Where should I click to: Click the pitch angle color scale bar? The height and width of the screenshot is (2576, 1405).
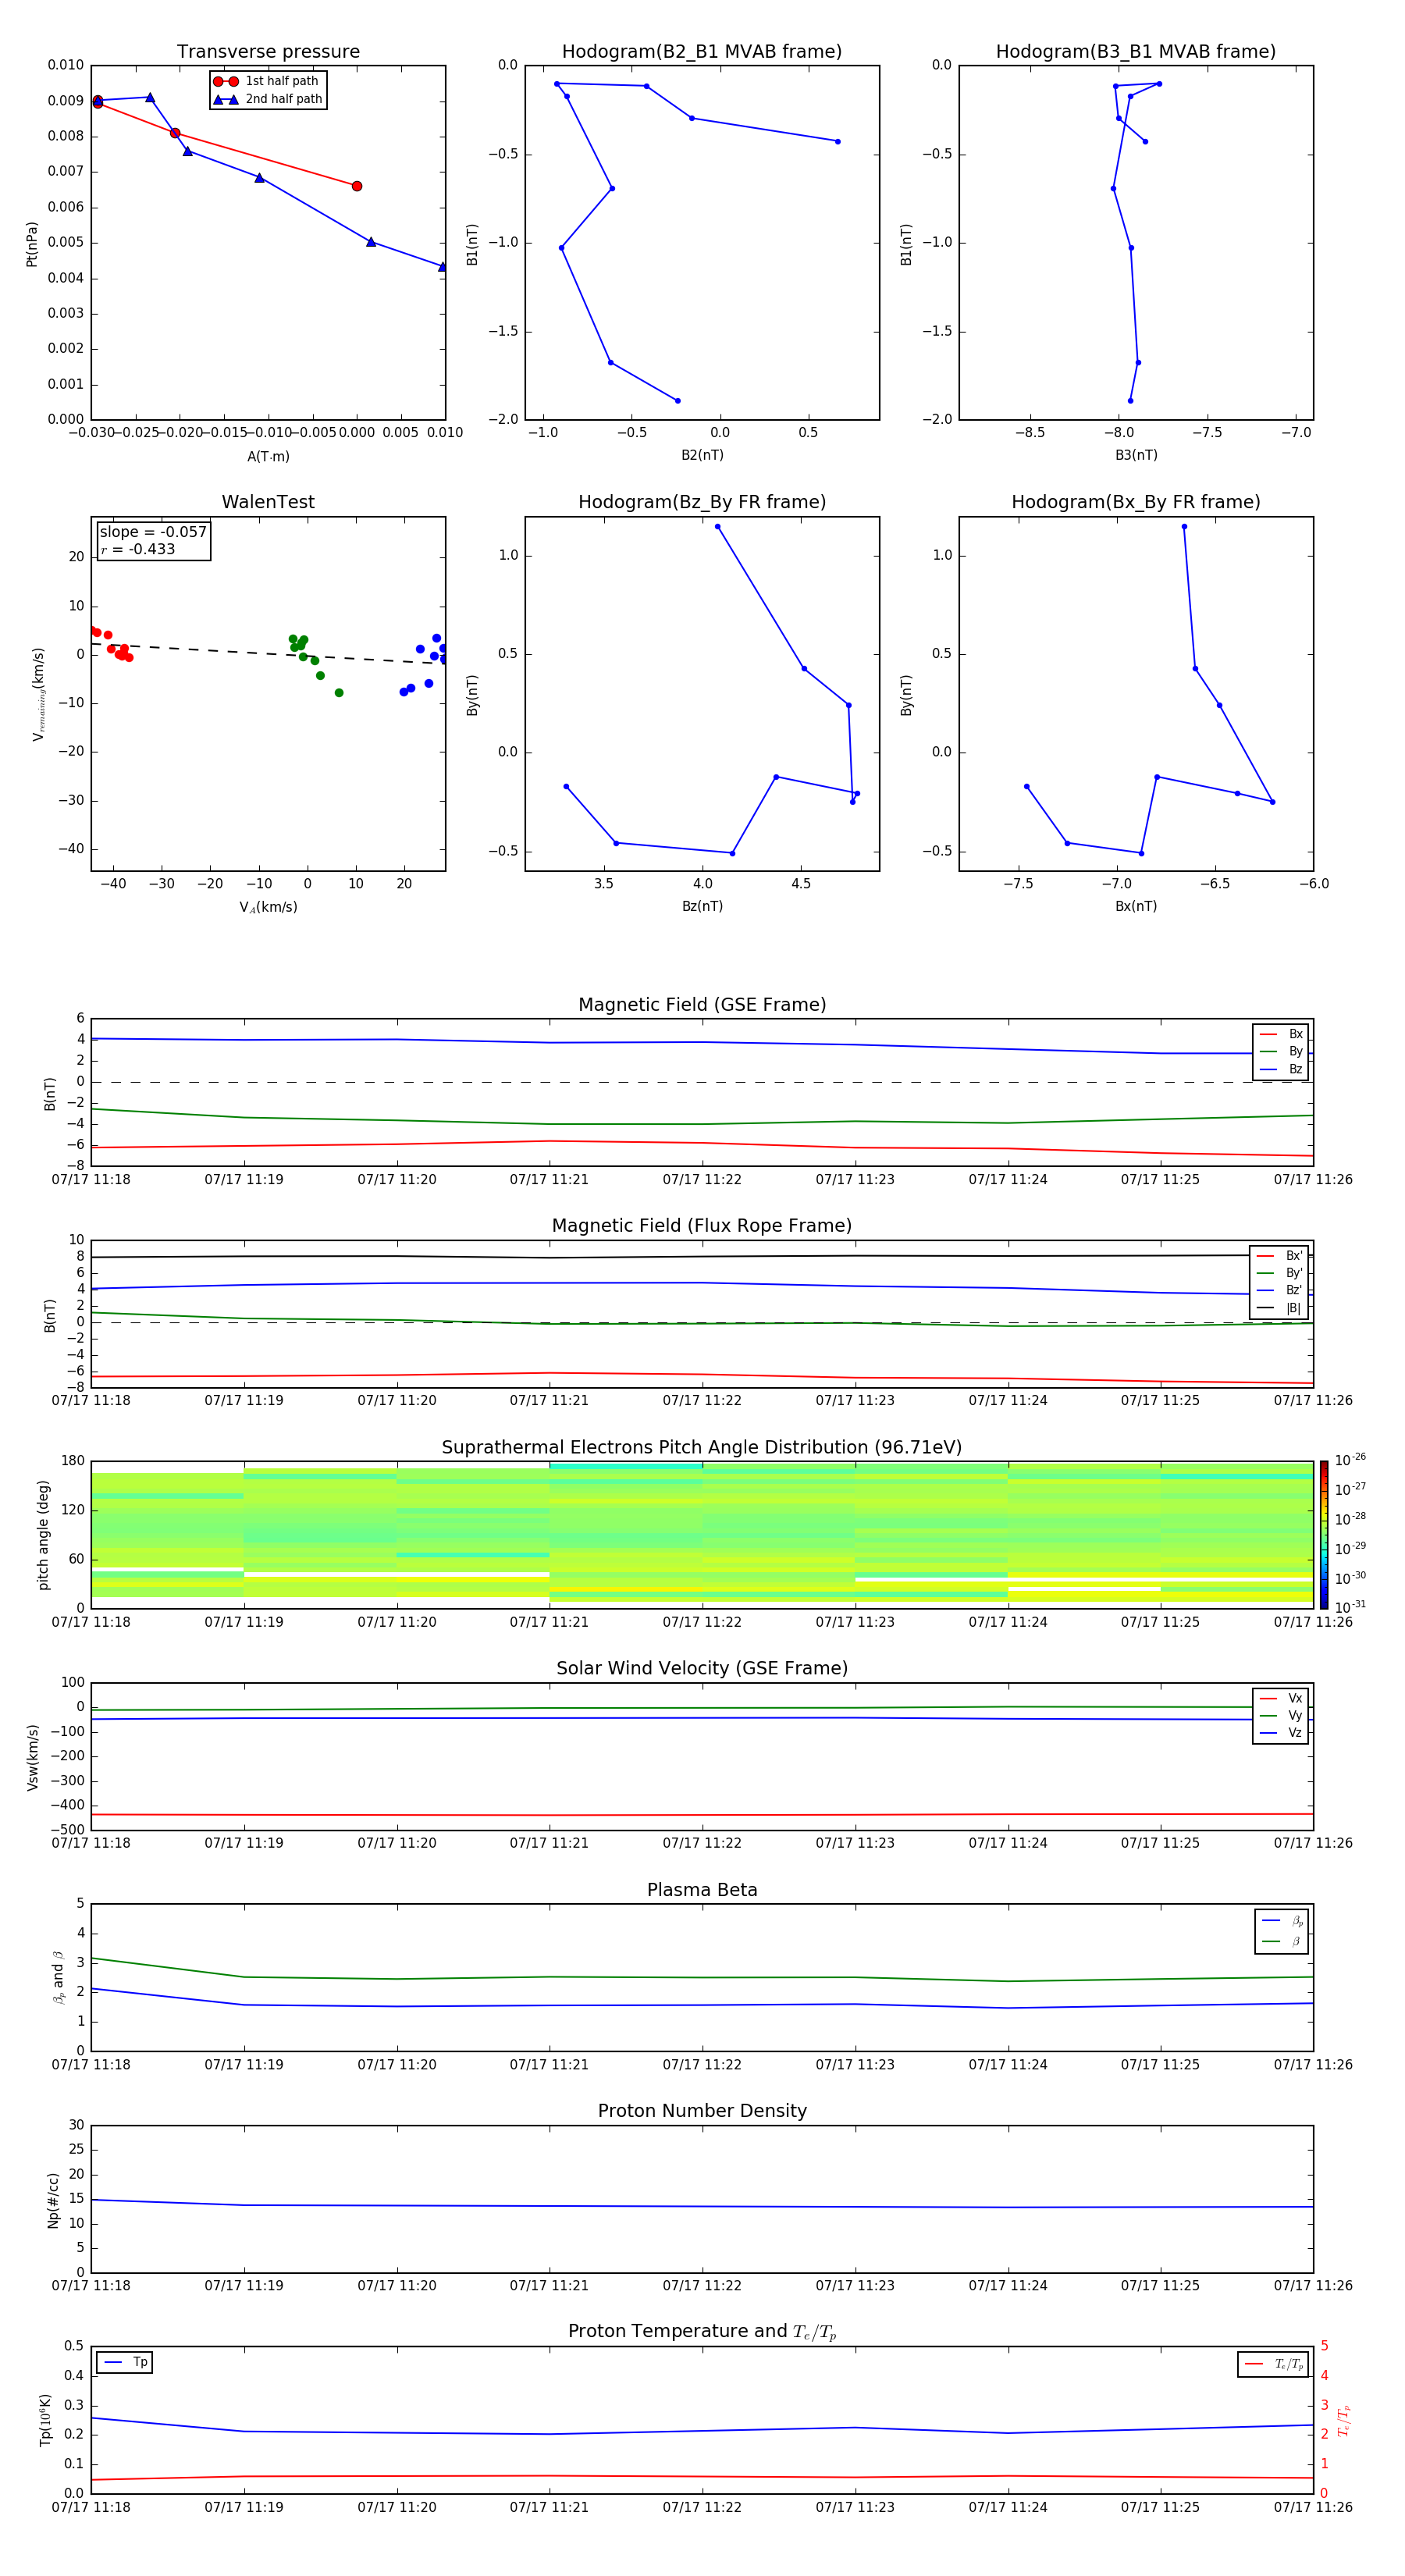(x=1324, y=1535)
